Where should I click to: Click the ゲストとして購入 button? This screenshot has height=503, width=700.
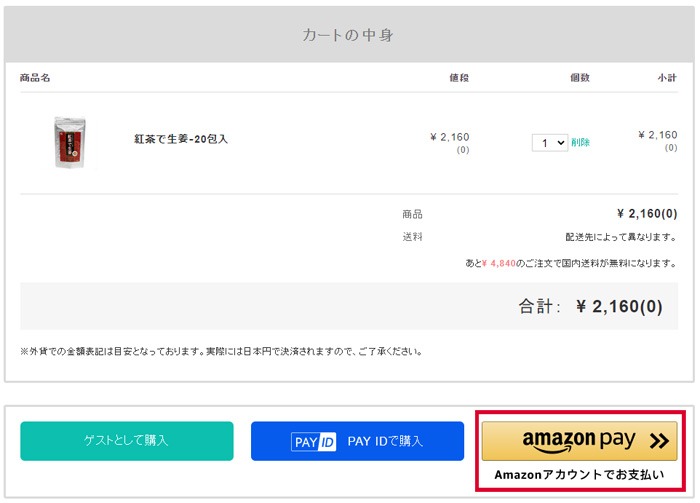127,441
